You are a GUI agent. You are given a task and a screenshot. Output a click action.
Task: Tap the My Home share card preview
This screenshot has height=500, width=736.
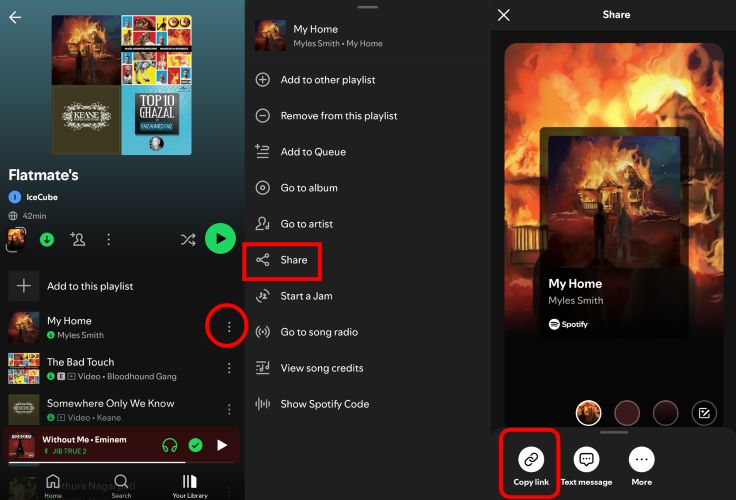[x=614, y=235]
